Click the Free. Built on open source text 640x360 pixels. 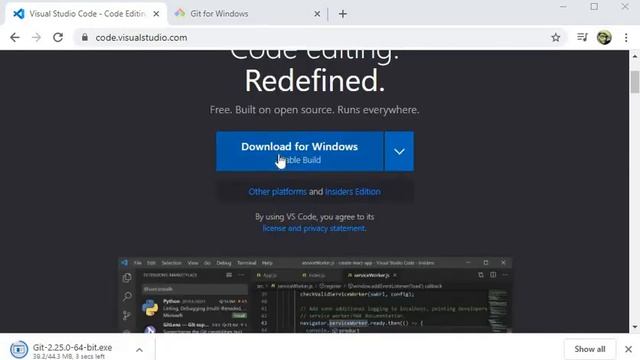tap(315, 110)
